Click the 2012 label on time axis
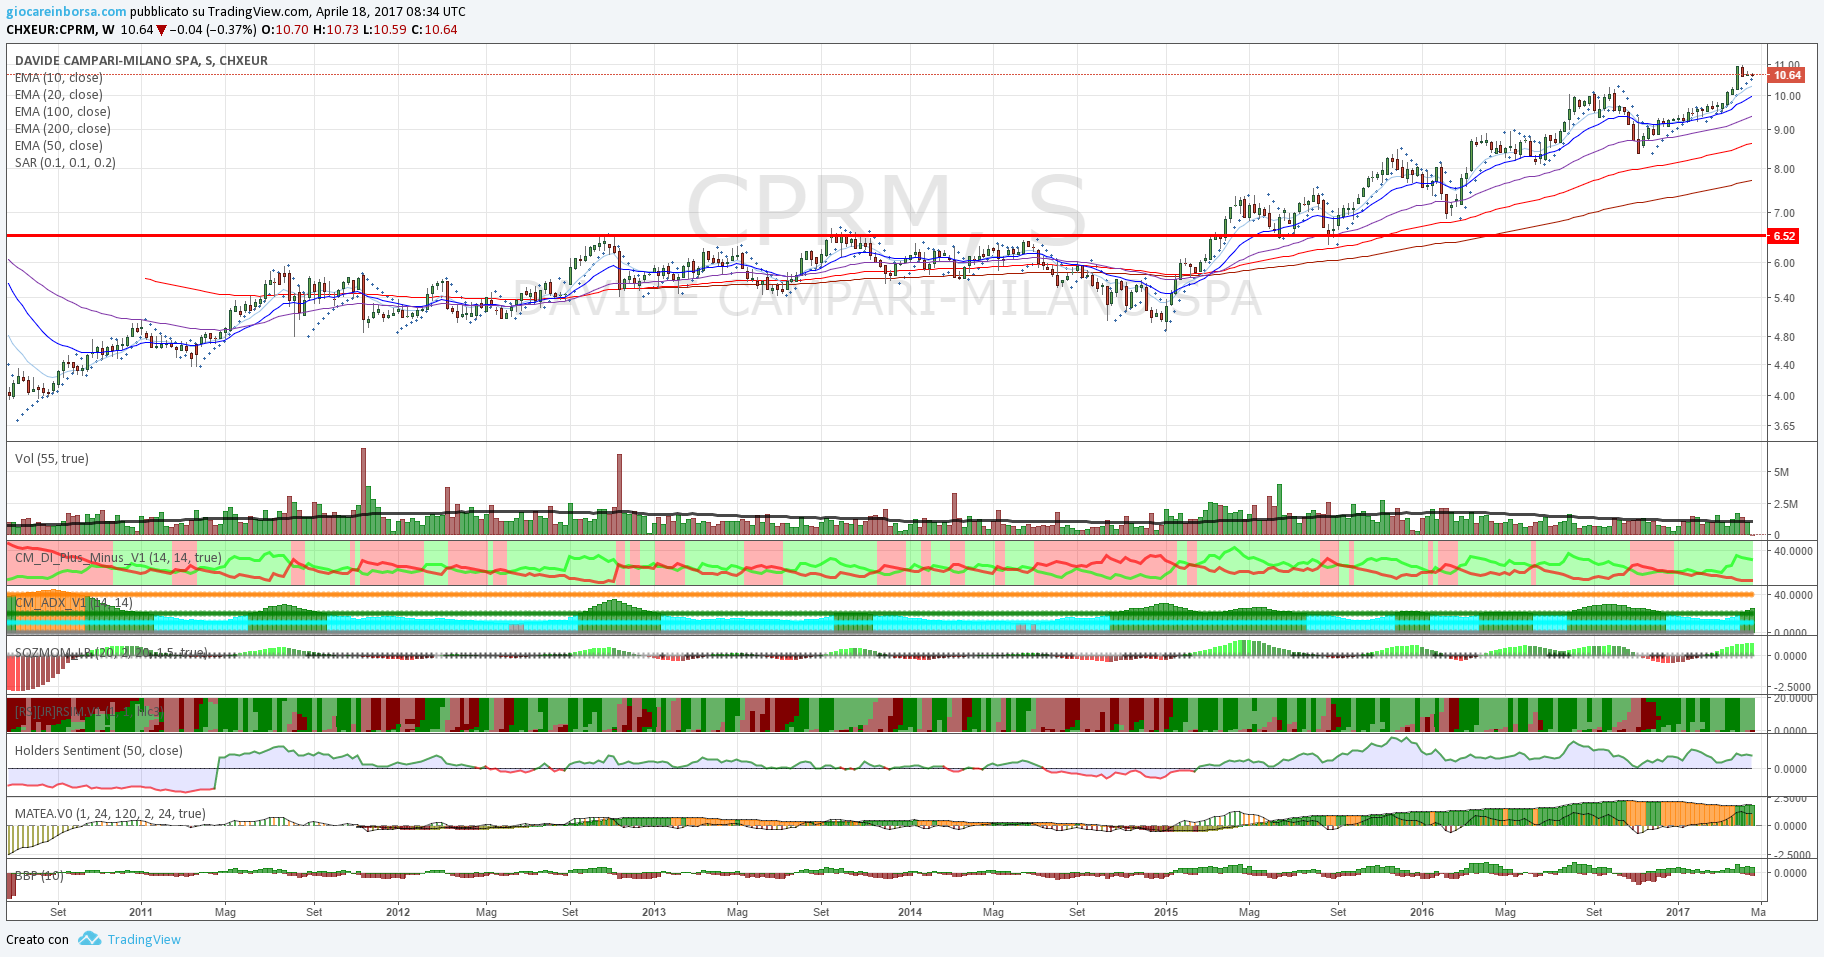The image size is (1824, 957). point(398,912)
